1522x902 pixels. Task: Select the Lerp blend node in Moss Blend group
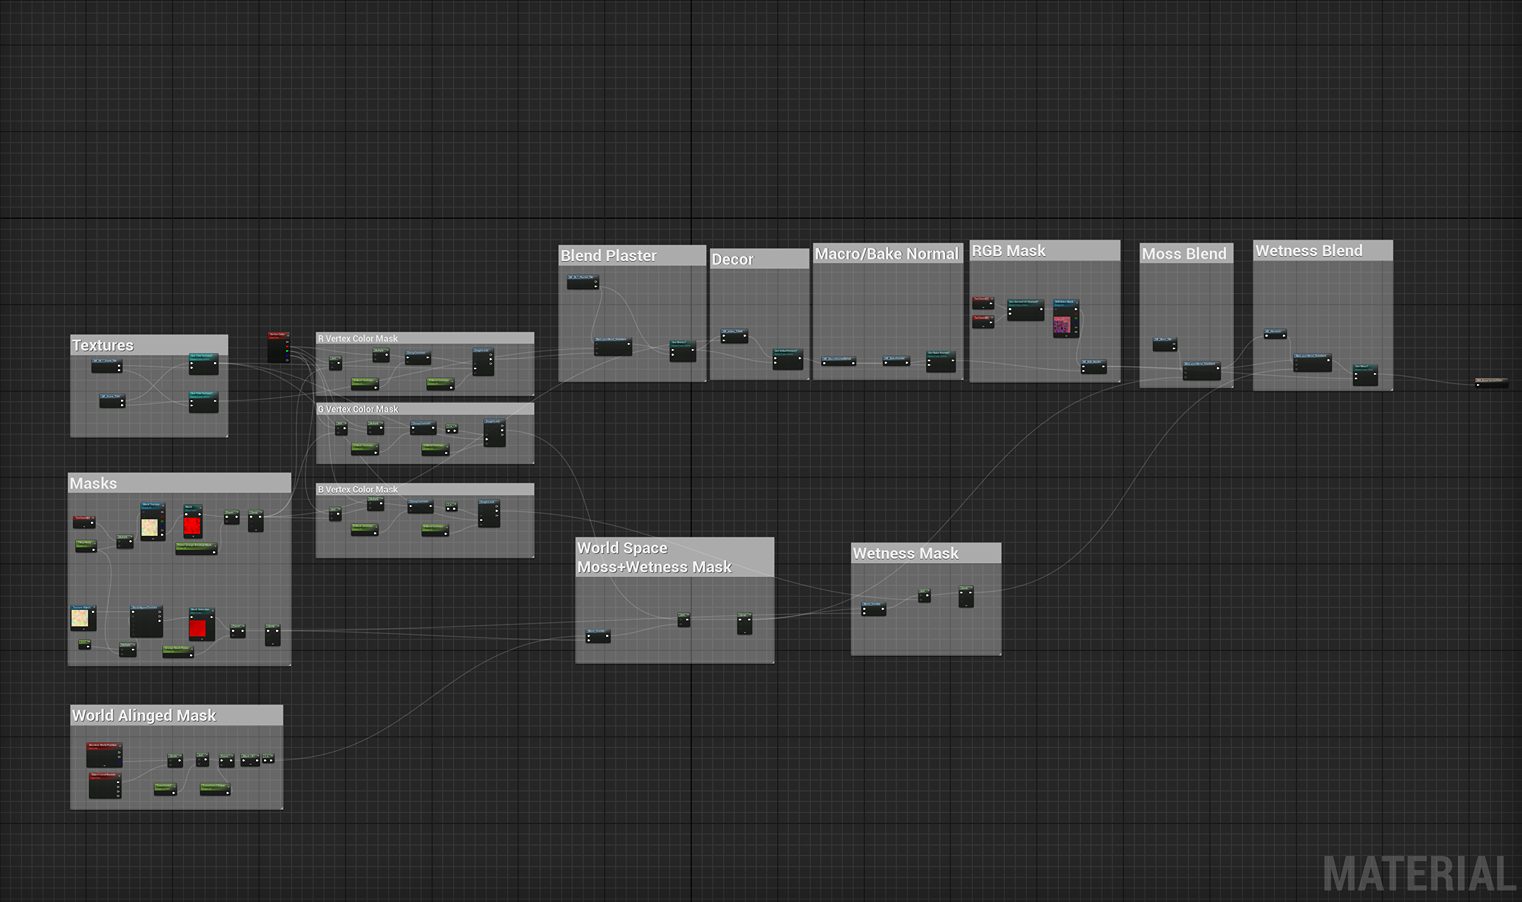click(x=1202, y=371)
